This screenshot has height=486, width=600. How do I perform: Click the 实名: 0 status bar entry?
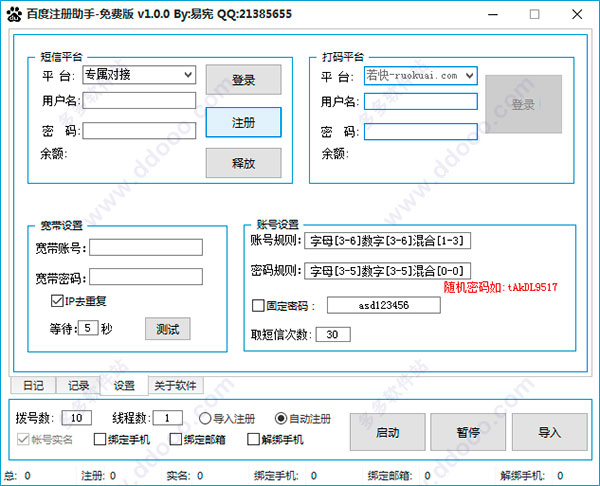185,476
